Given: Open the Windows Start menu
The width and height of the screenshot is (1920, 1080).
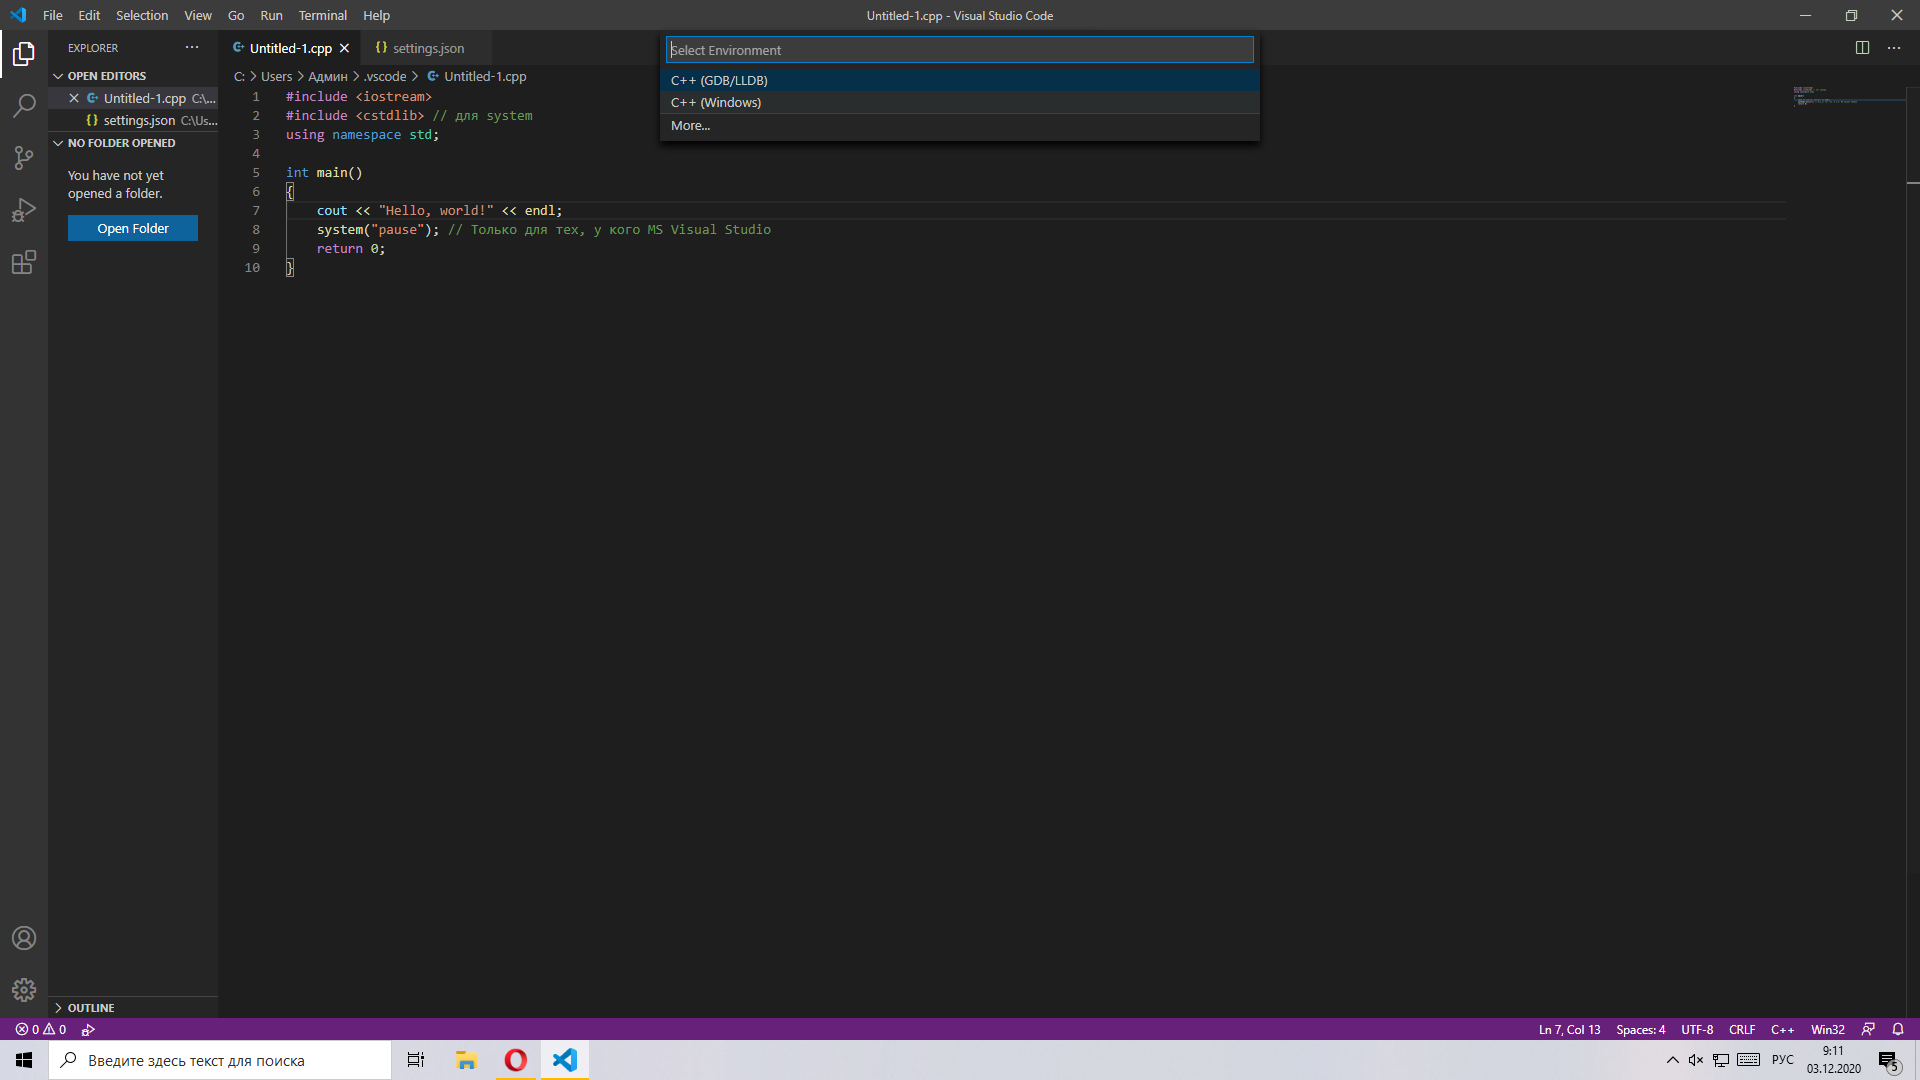Looking at the screenshot, I should [24, 1060].
